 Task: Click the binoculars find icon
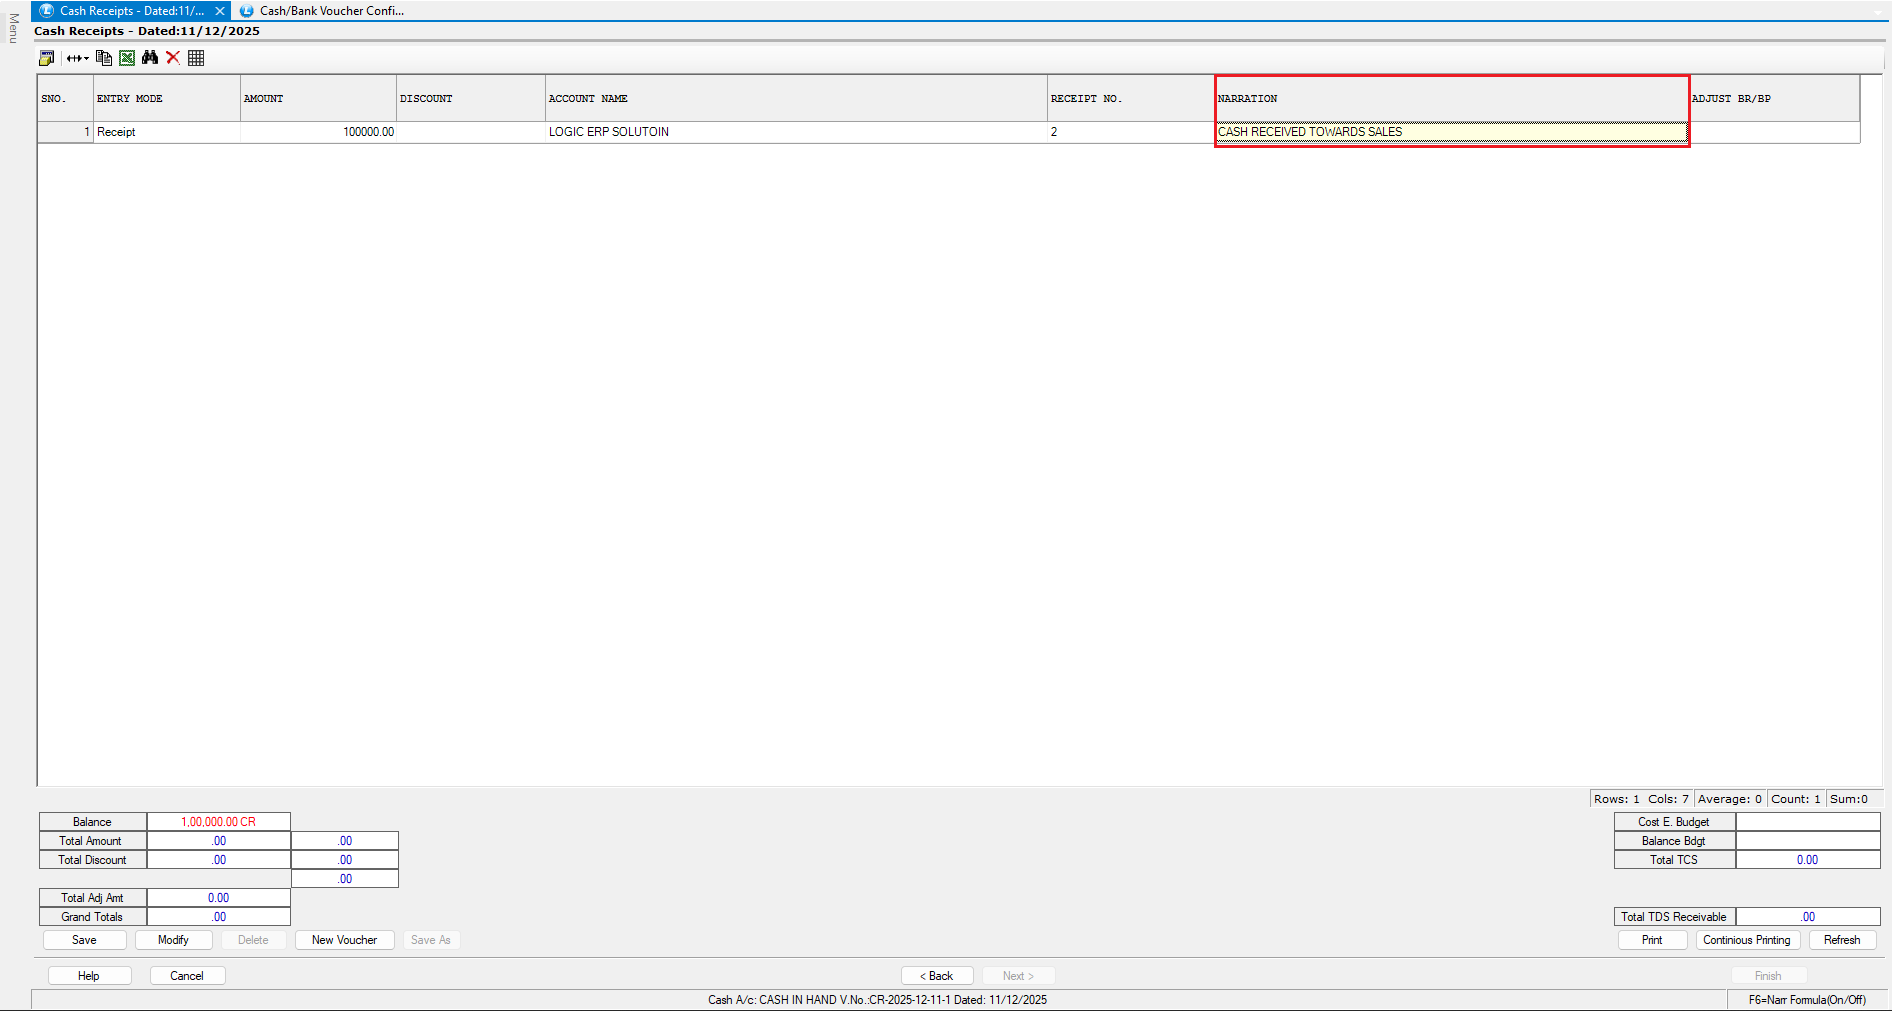coord(150,58)
